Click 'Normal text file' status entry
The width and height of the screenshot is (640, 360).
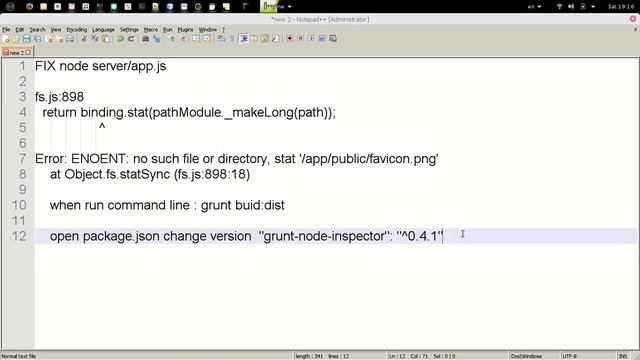19,356
